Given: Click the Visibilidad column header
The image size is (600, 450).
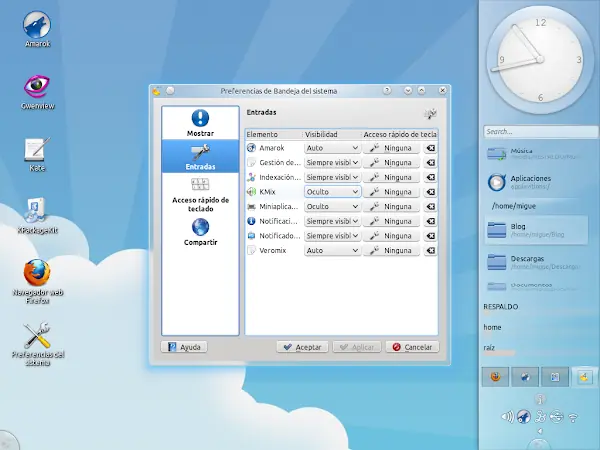Looking at the screenshot, I should tap(332, 134).
